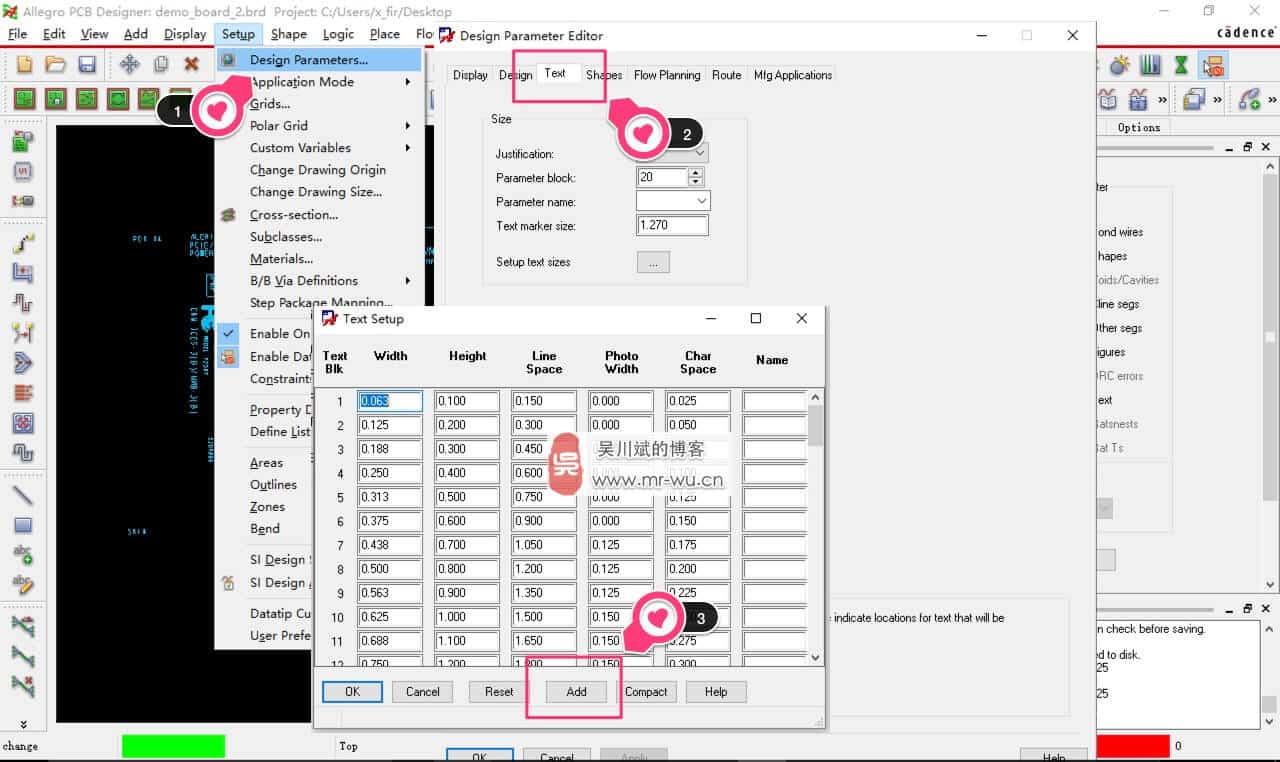Click Name field of text block 2
The width and height of the screenshot is (1280, 762).
[775, 425]
